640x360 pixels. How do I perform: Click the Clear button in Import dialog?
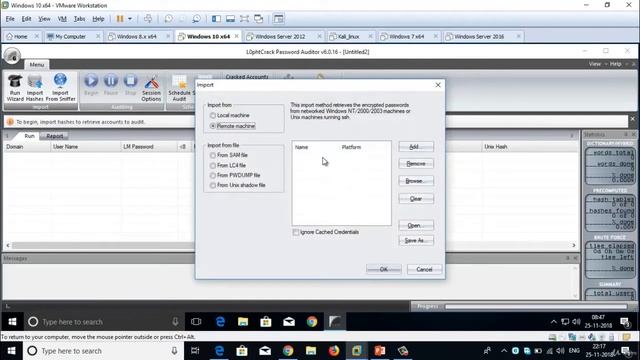pyautogui.click(x=416, y=199)
